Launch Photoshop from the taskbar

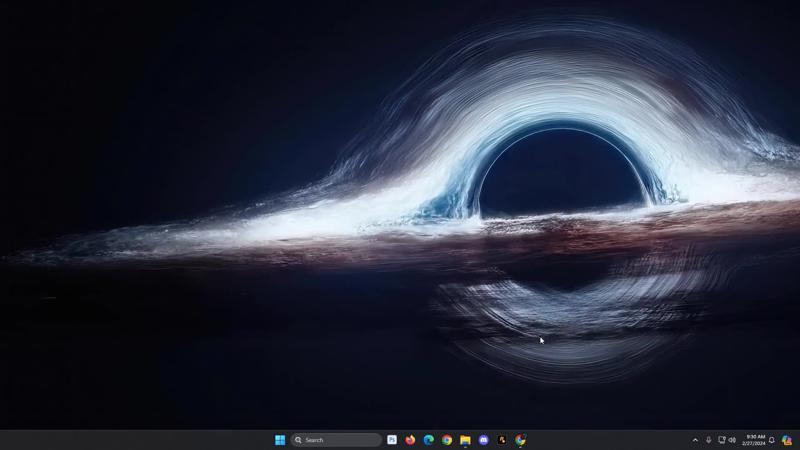[392, 440]
